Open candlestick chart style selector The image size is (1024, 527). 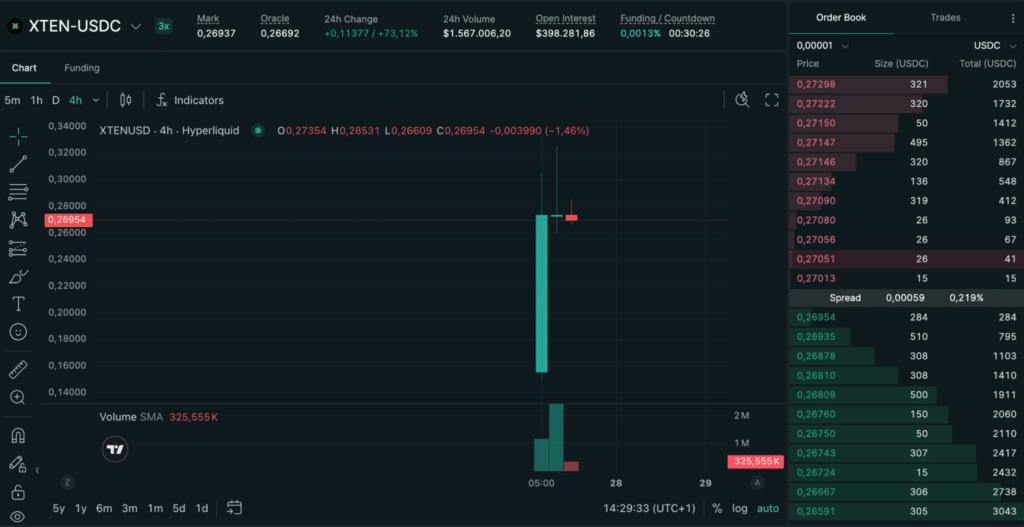125,100
